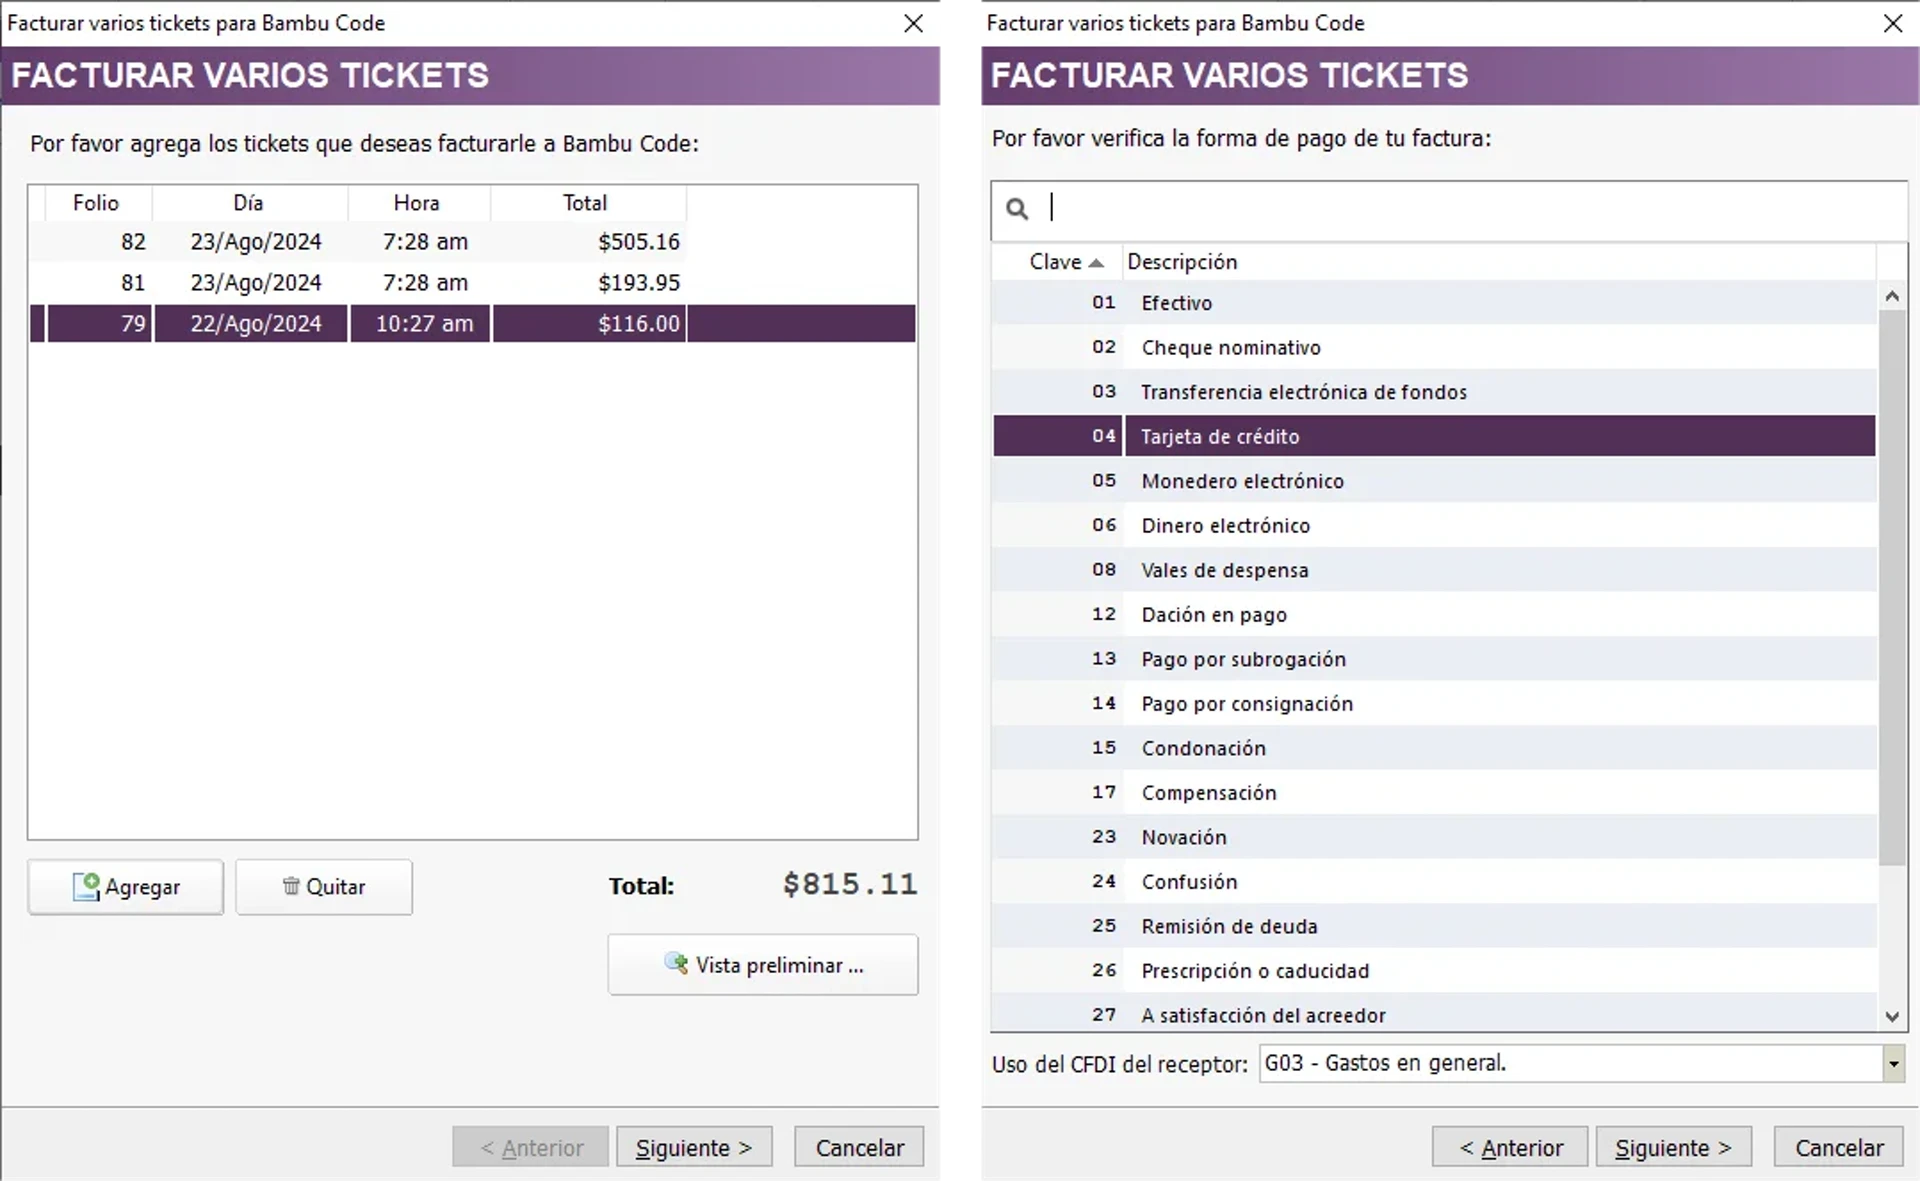Click the scrollbar up arrow in payment list
The image size is (1920, 1181).
1892,296
